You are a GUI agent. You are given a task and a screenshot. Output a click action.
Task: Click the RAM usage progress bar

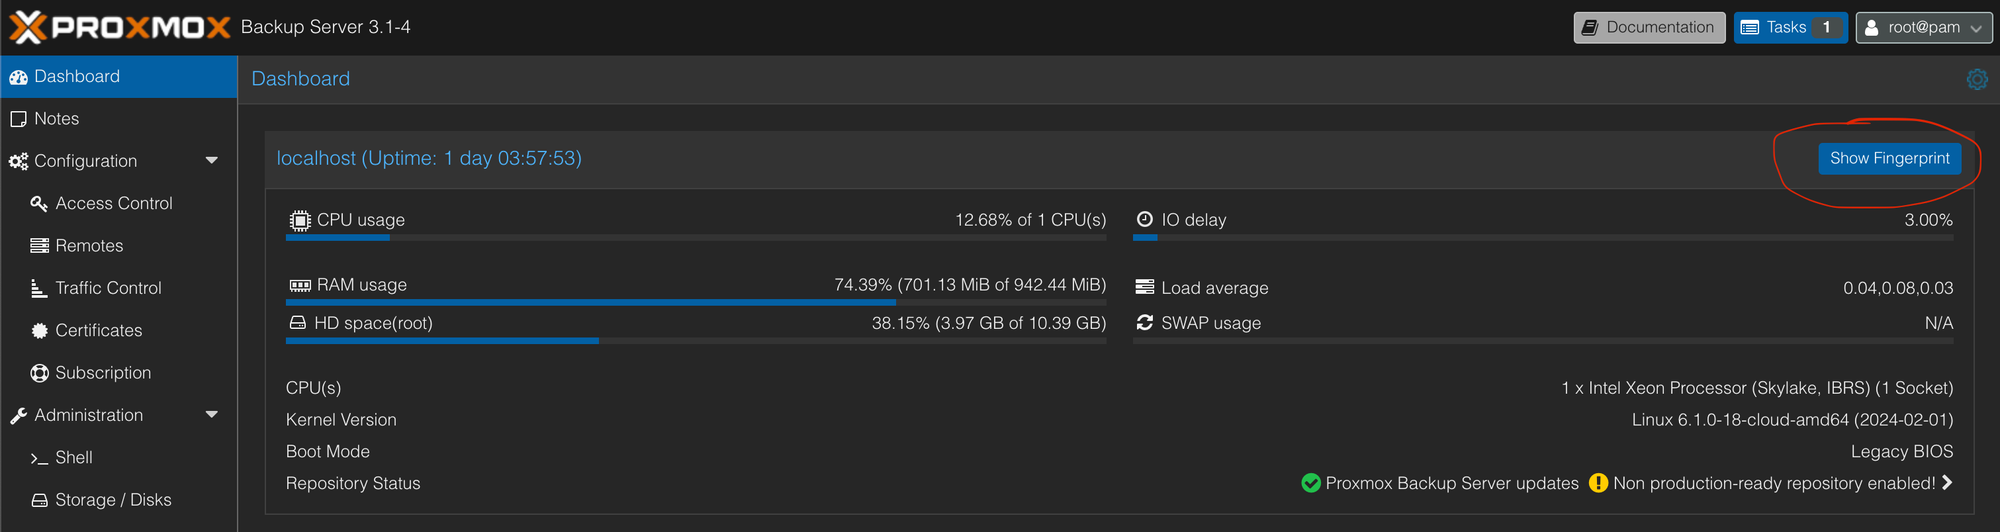point(696,302)
